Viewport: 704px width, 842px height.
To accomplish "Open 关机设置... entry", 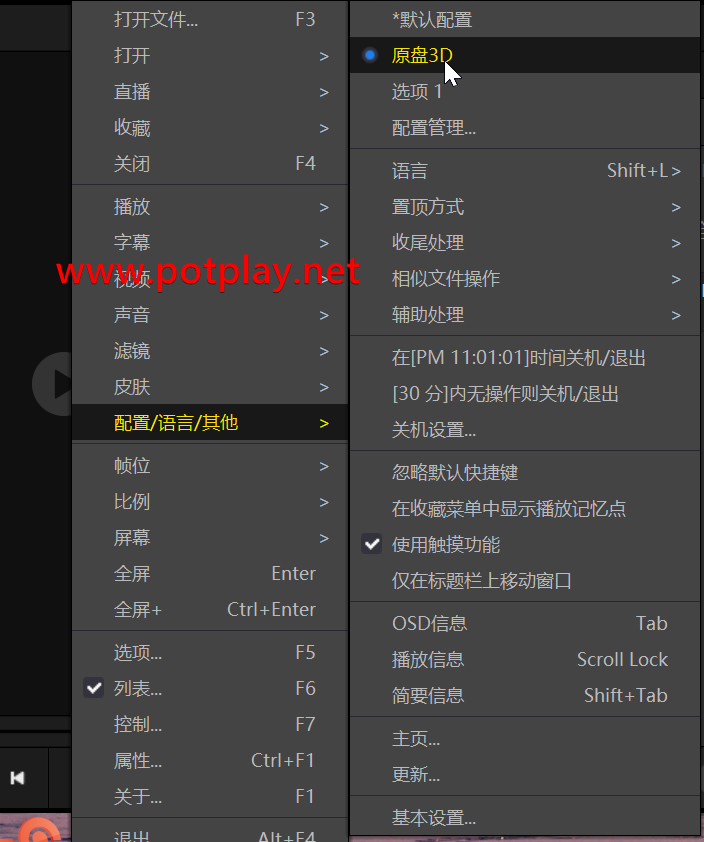I will pos(525,430).
